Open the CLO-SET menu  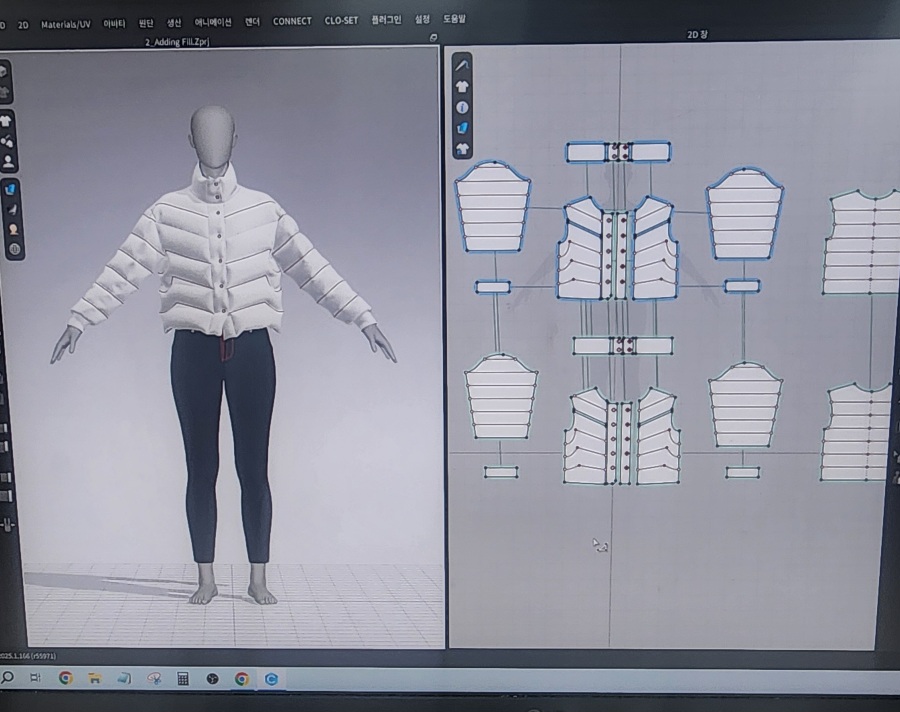(341, 20)
